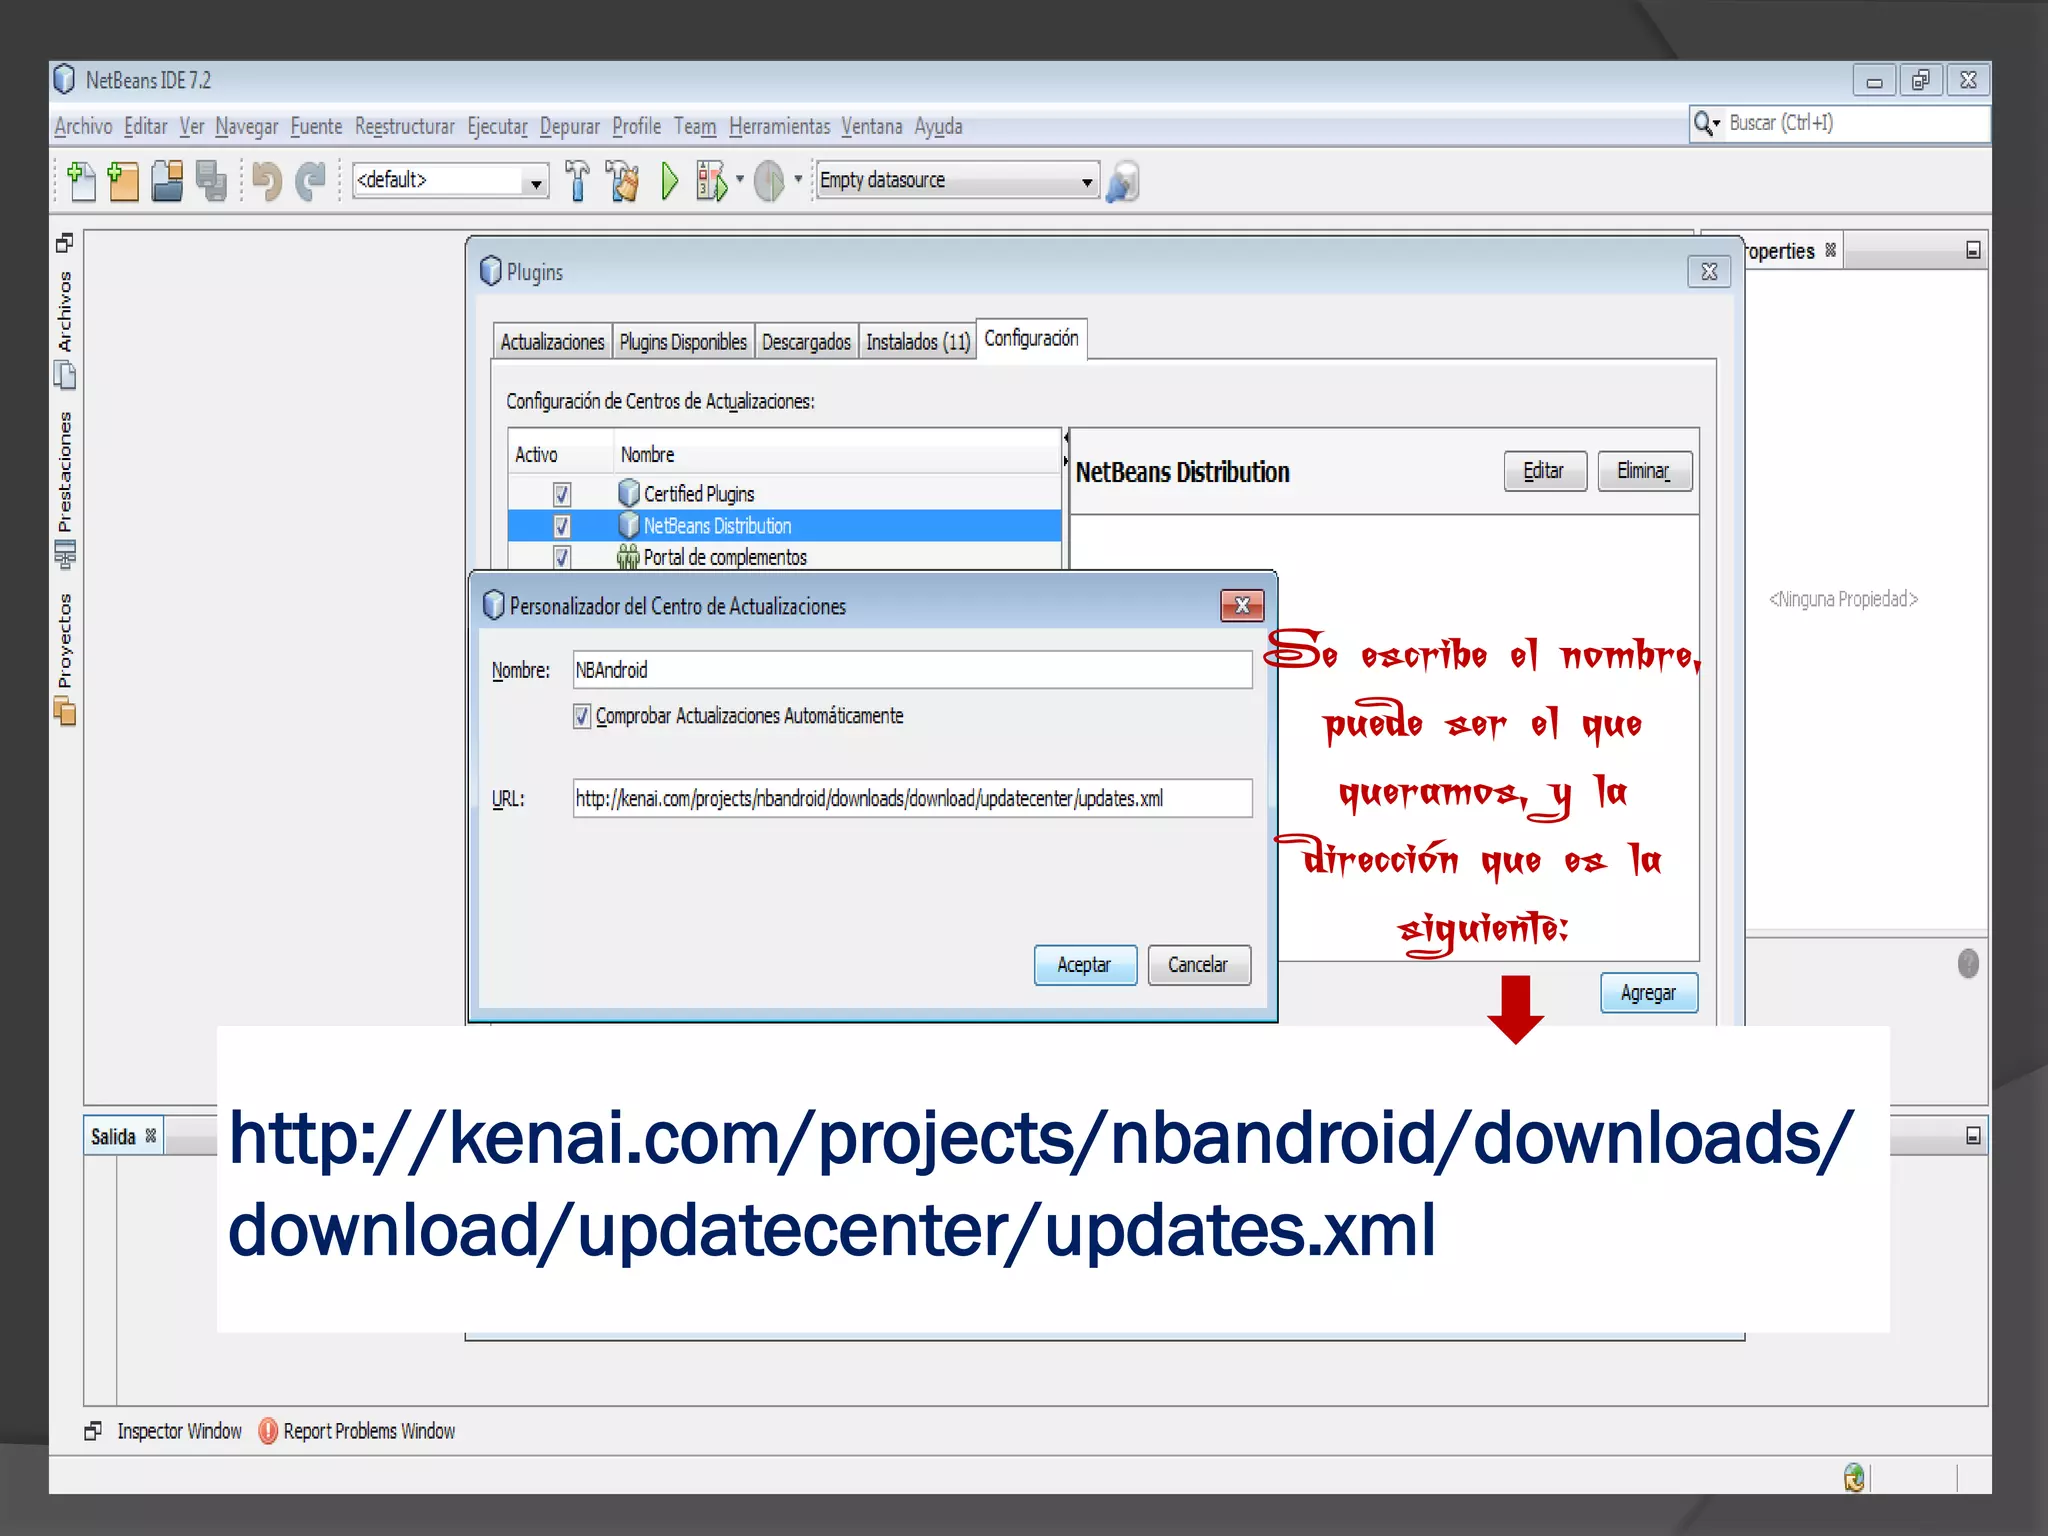Screen dimensions: 2048x1536
Task: Click the Open Project toolbar icon
Action: (x=167, y=181)
